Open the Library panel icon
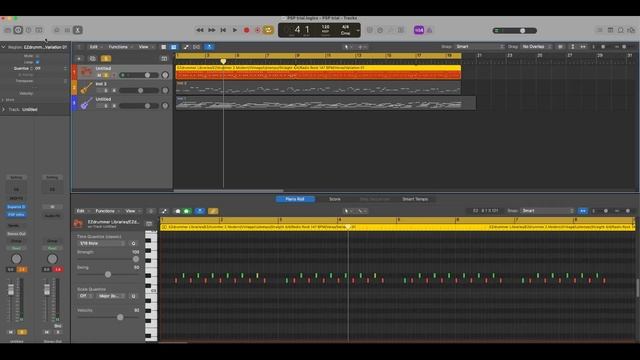Image resolution: width=640 pixels, height=360 pixels. click(x=8, y=30)
